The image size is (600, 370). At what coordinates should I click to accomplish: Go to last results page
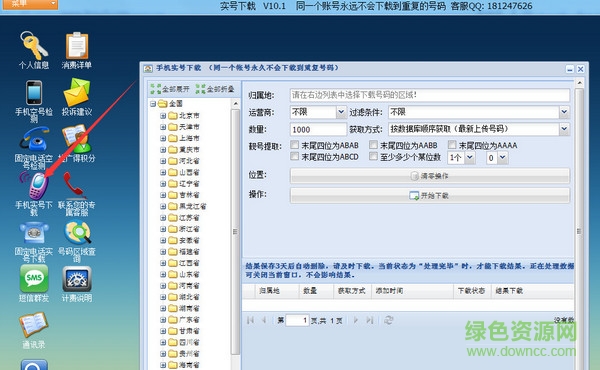point(370,320)
